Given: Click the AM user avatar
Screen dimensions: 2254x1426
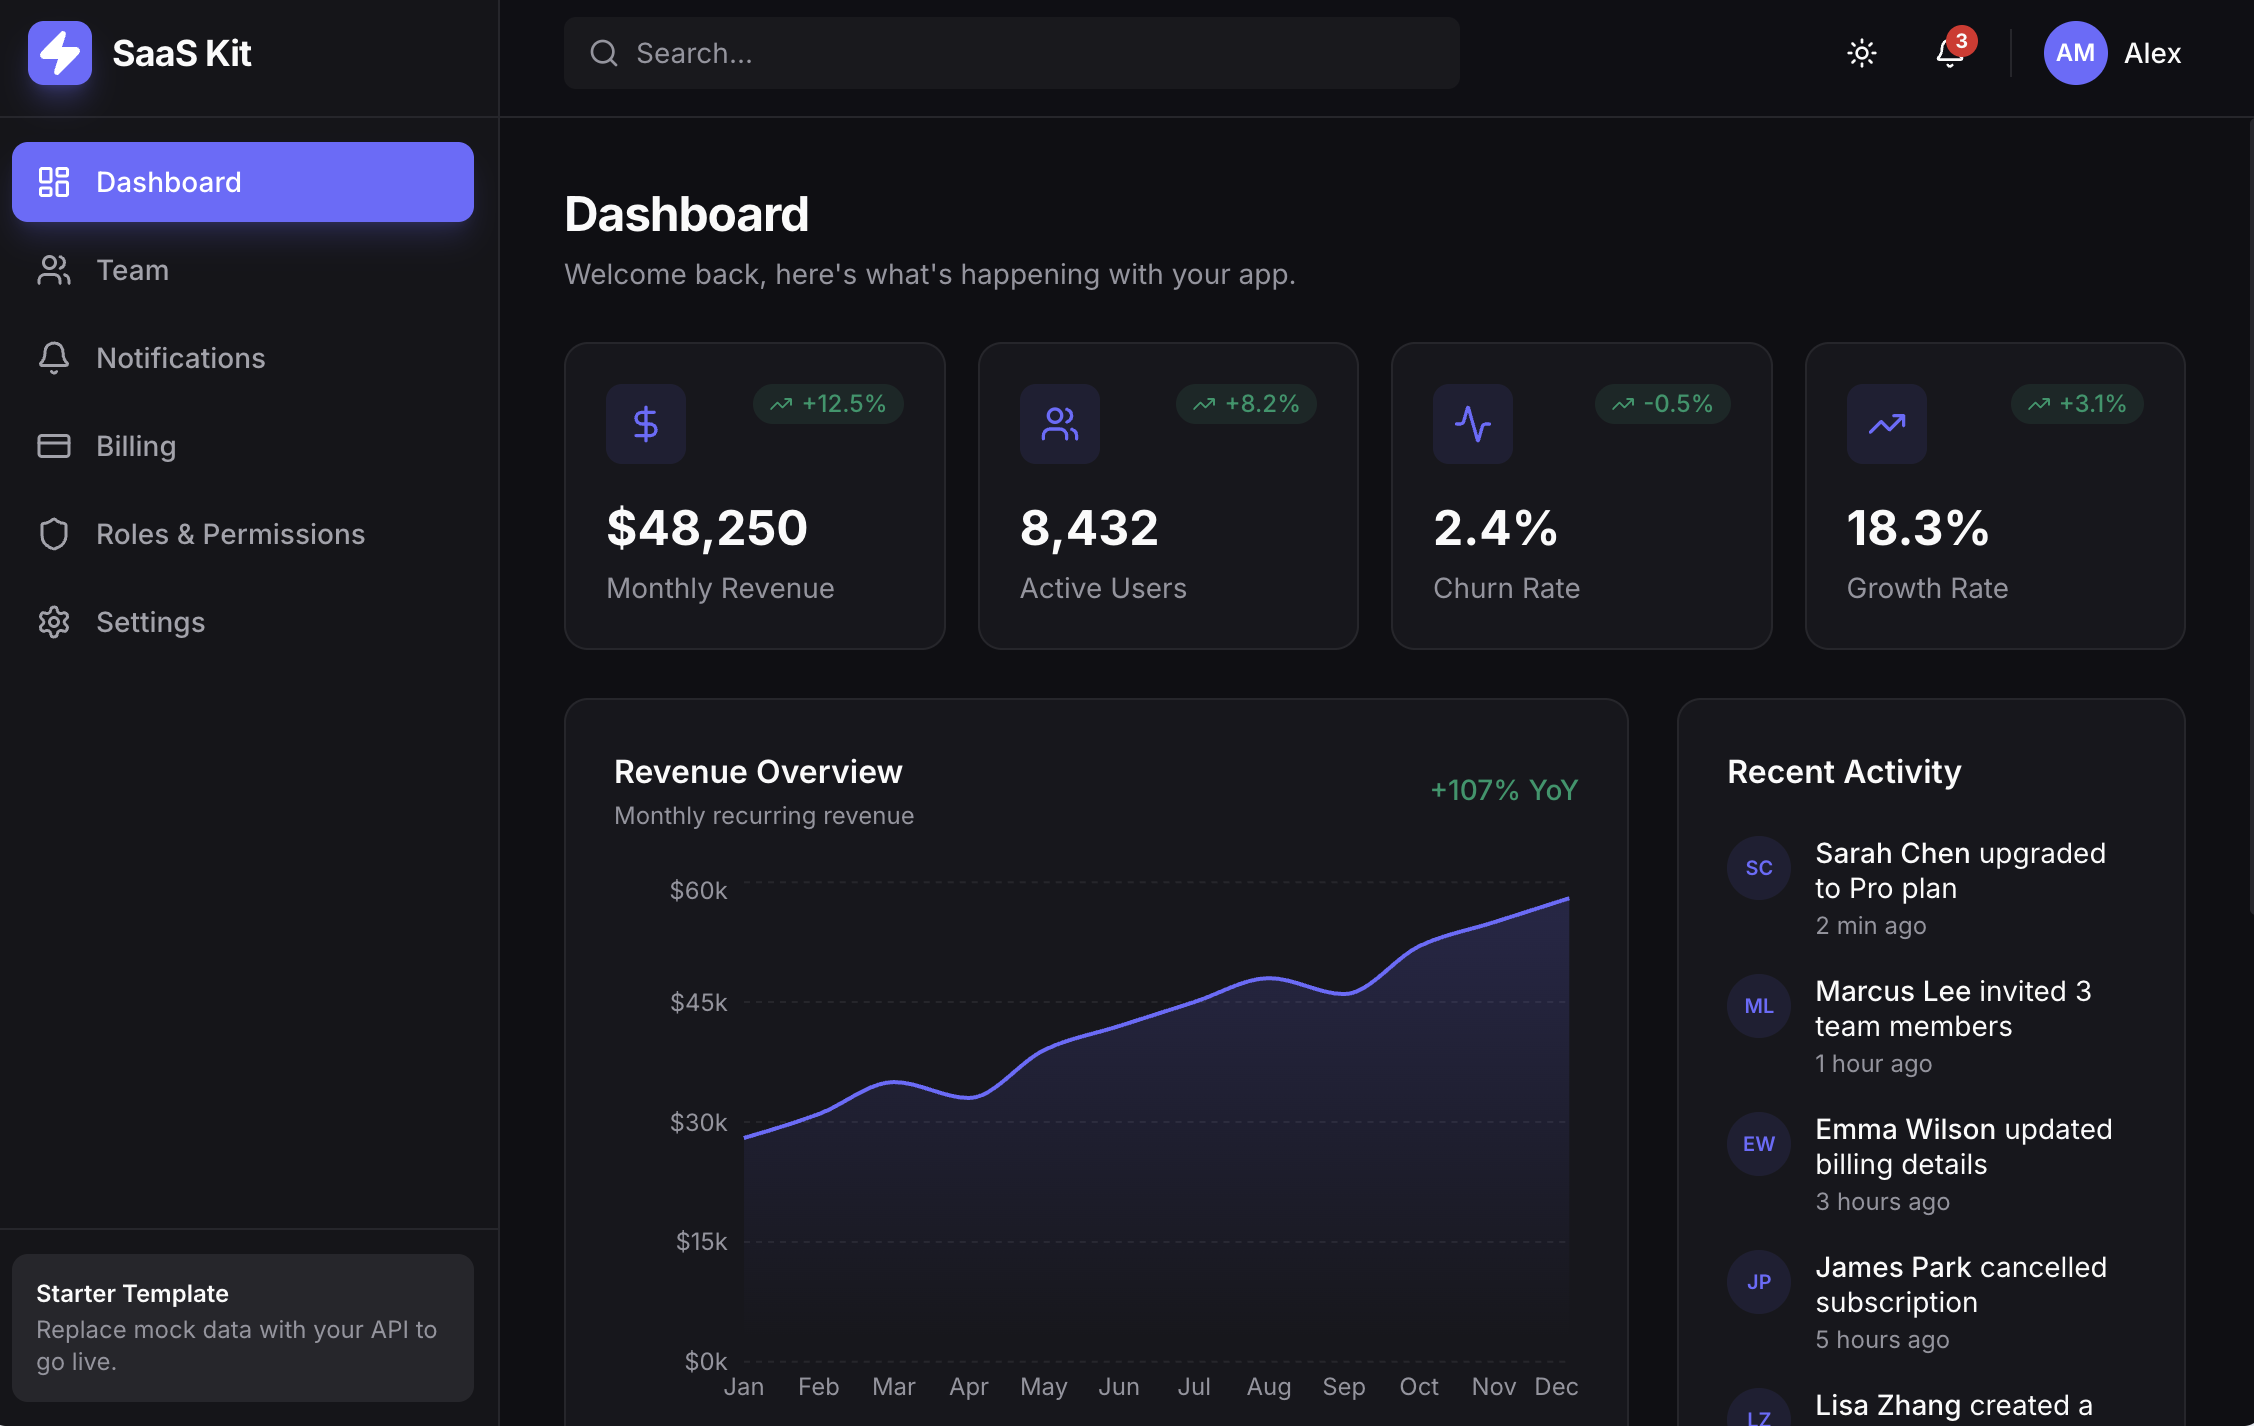Looking at the screenshot, I should 2075,53.
